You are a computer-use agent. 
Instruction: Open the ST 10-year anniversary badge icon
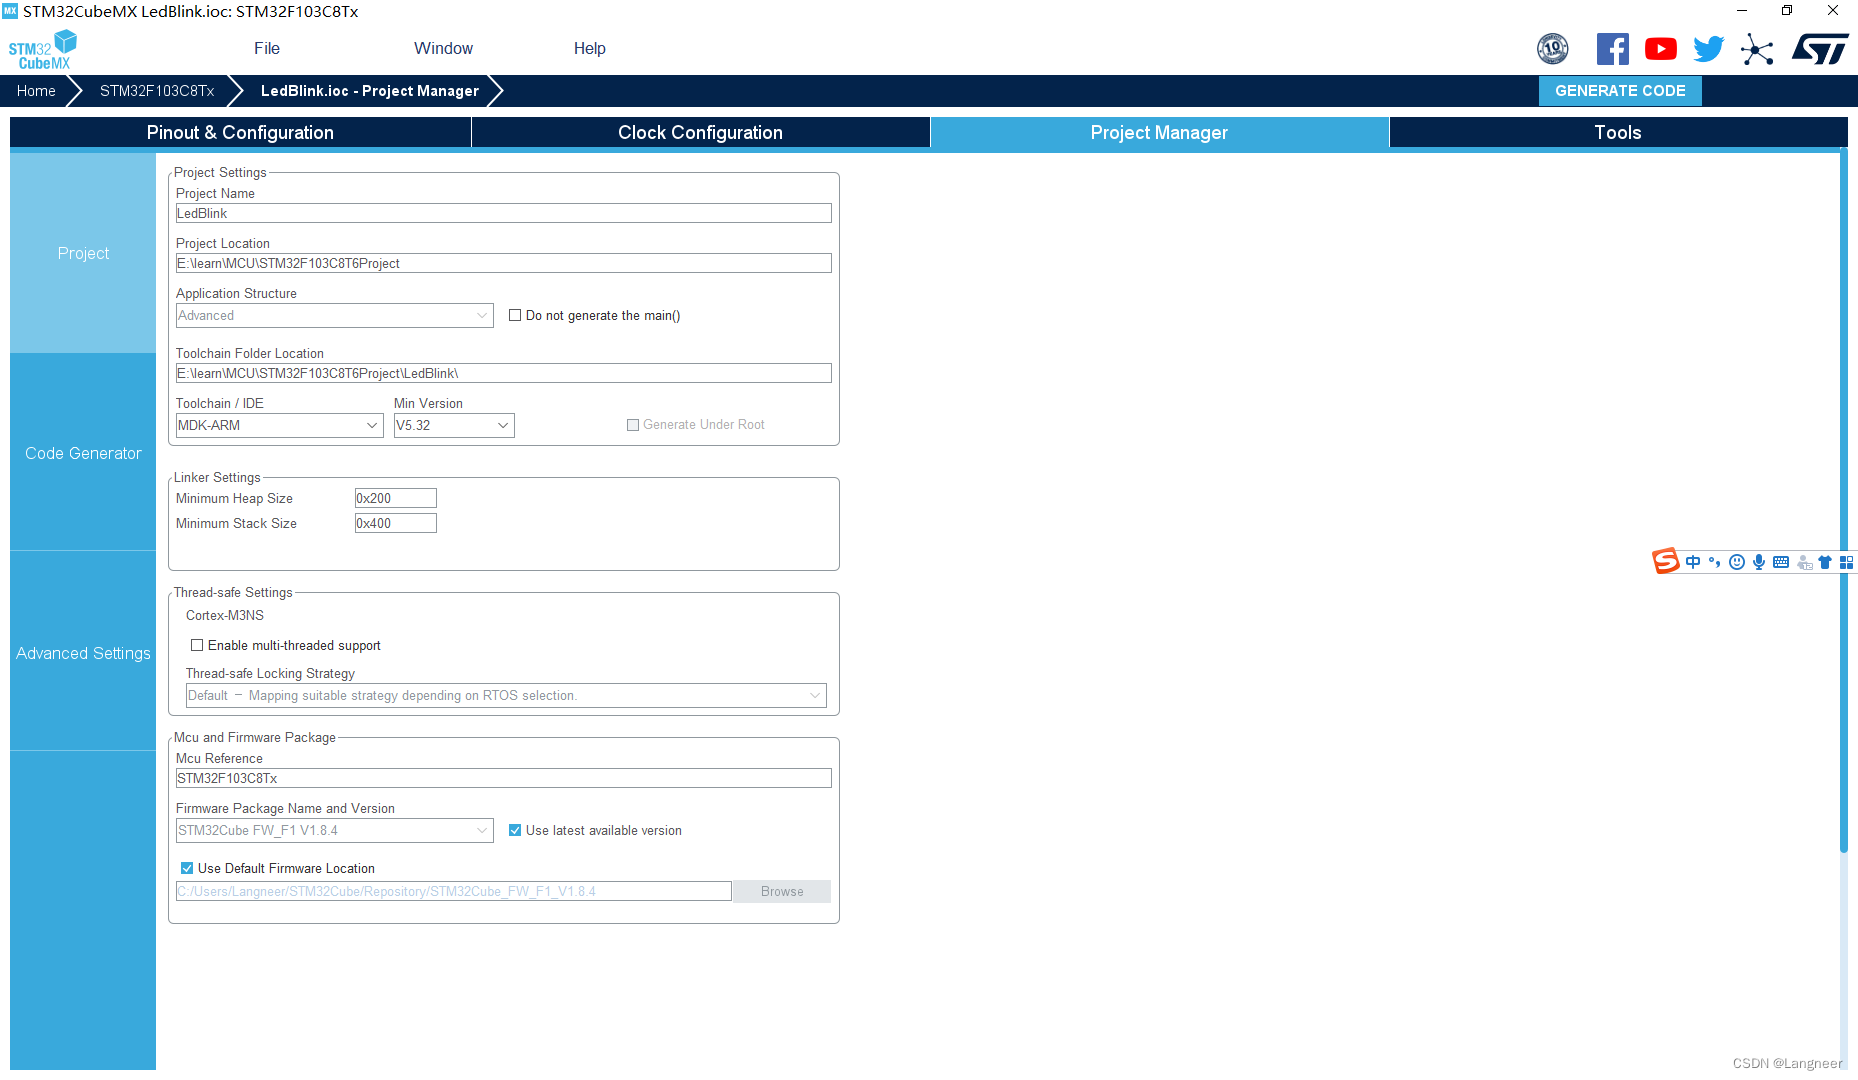tap(1552, 48)
